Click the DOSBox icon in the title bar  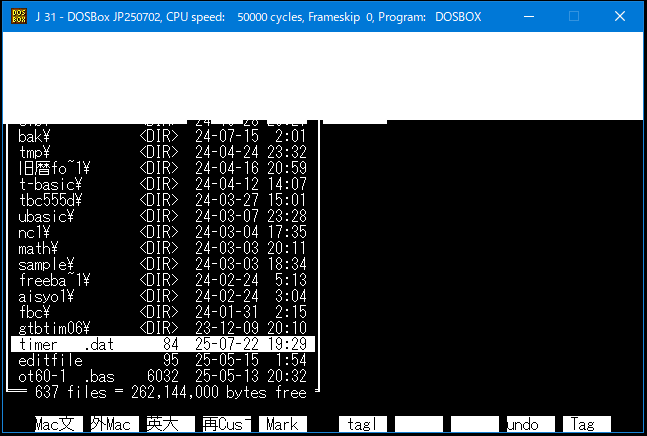[18, 17]
